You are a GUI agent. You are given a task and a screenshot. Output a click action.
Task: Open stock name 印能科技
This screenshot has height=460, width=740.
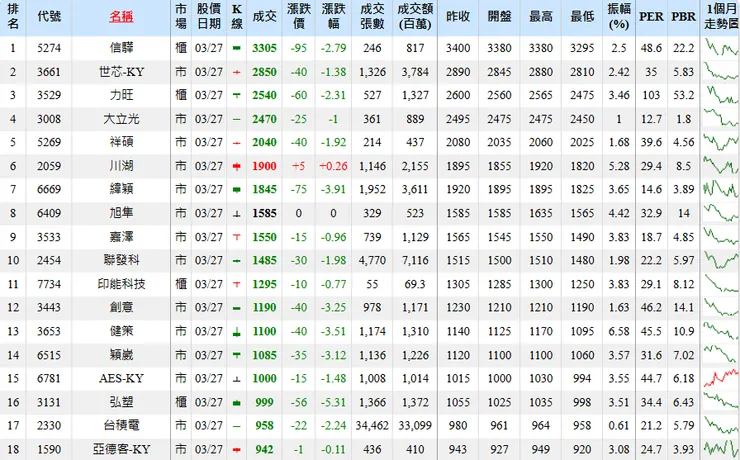click(x=121, y=284)
